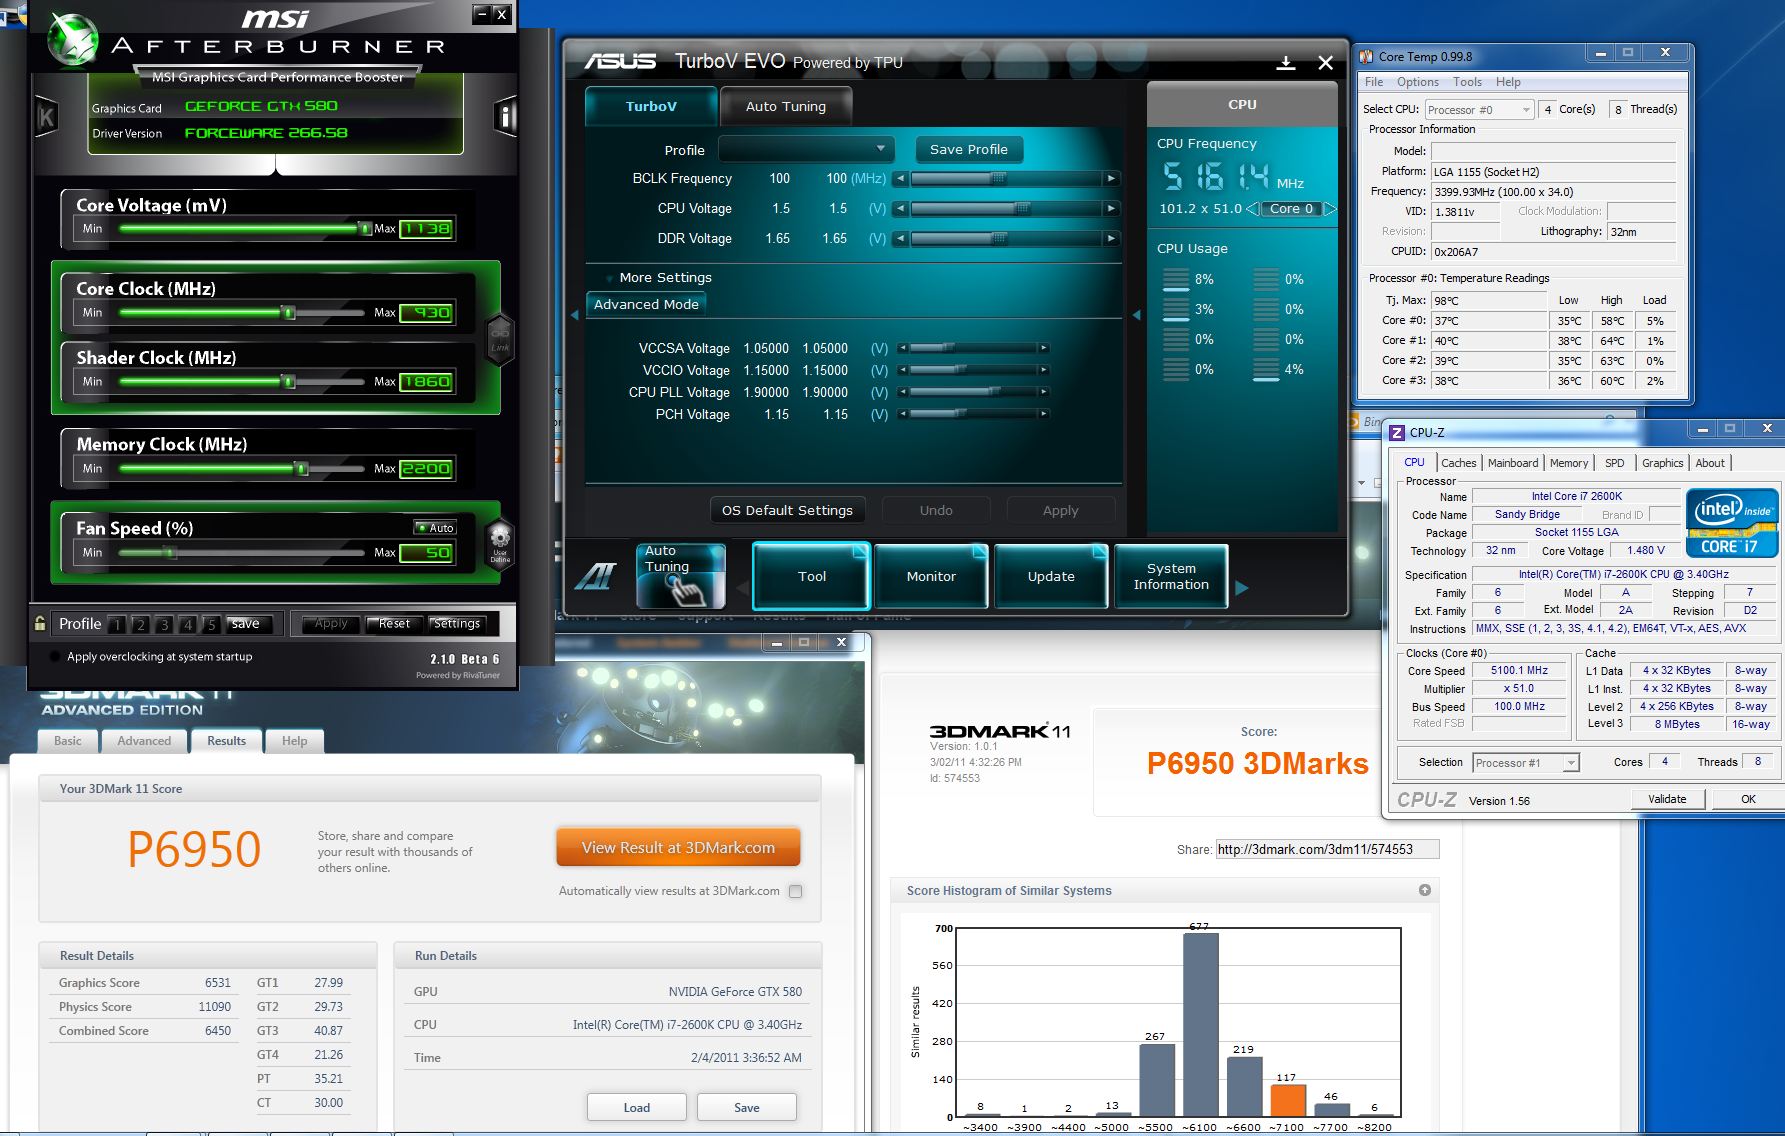This screenshot has width=1785, height=1136.
Task: Click the ASUS AI logo at bottom-left
Action: tap(596, 576)
